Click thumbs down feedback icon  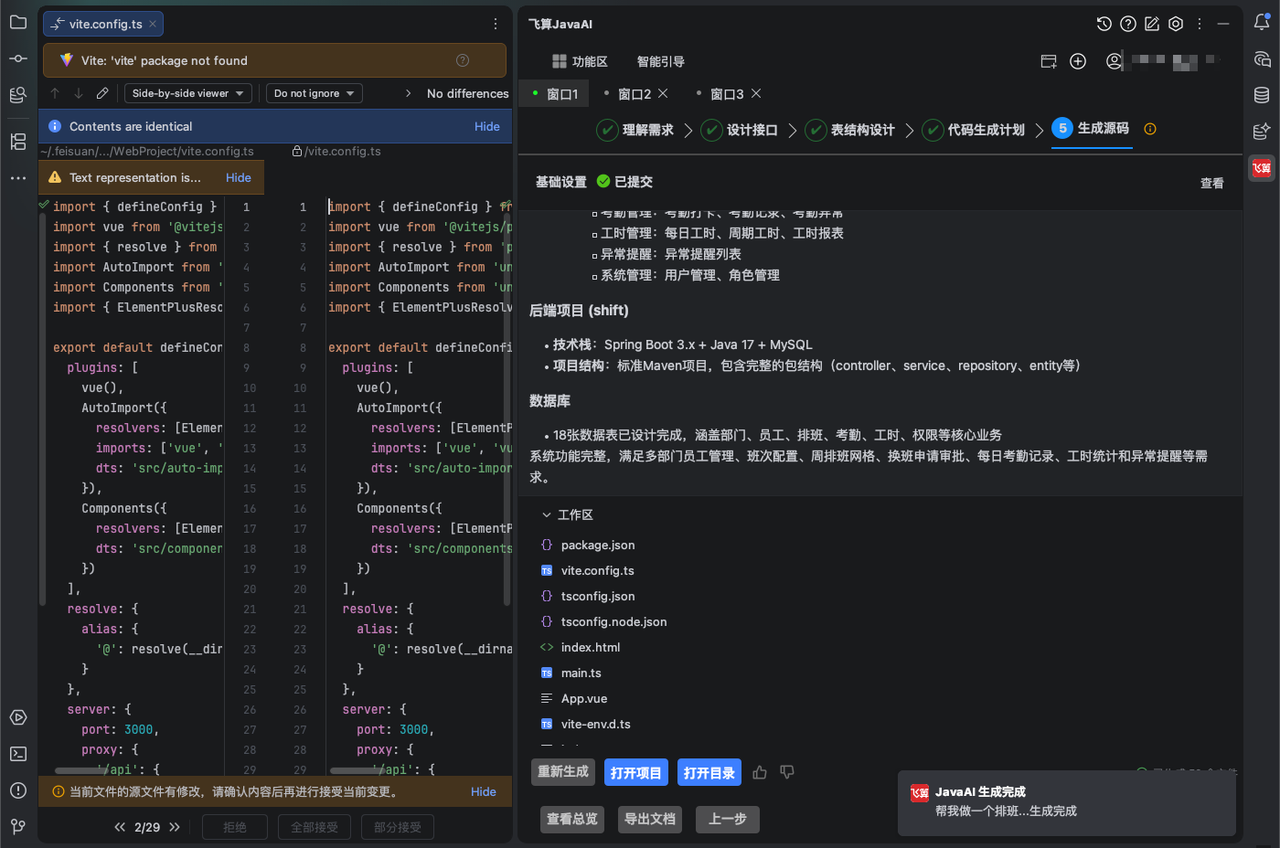[x=787, y=772]
